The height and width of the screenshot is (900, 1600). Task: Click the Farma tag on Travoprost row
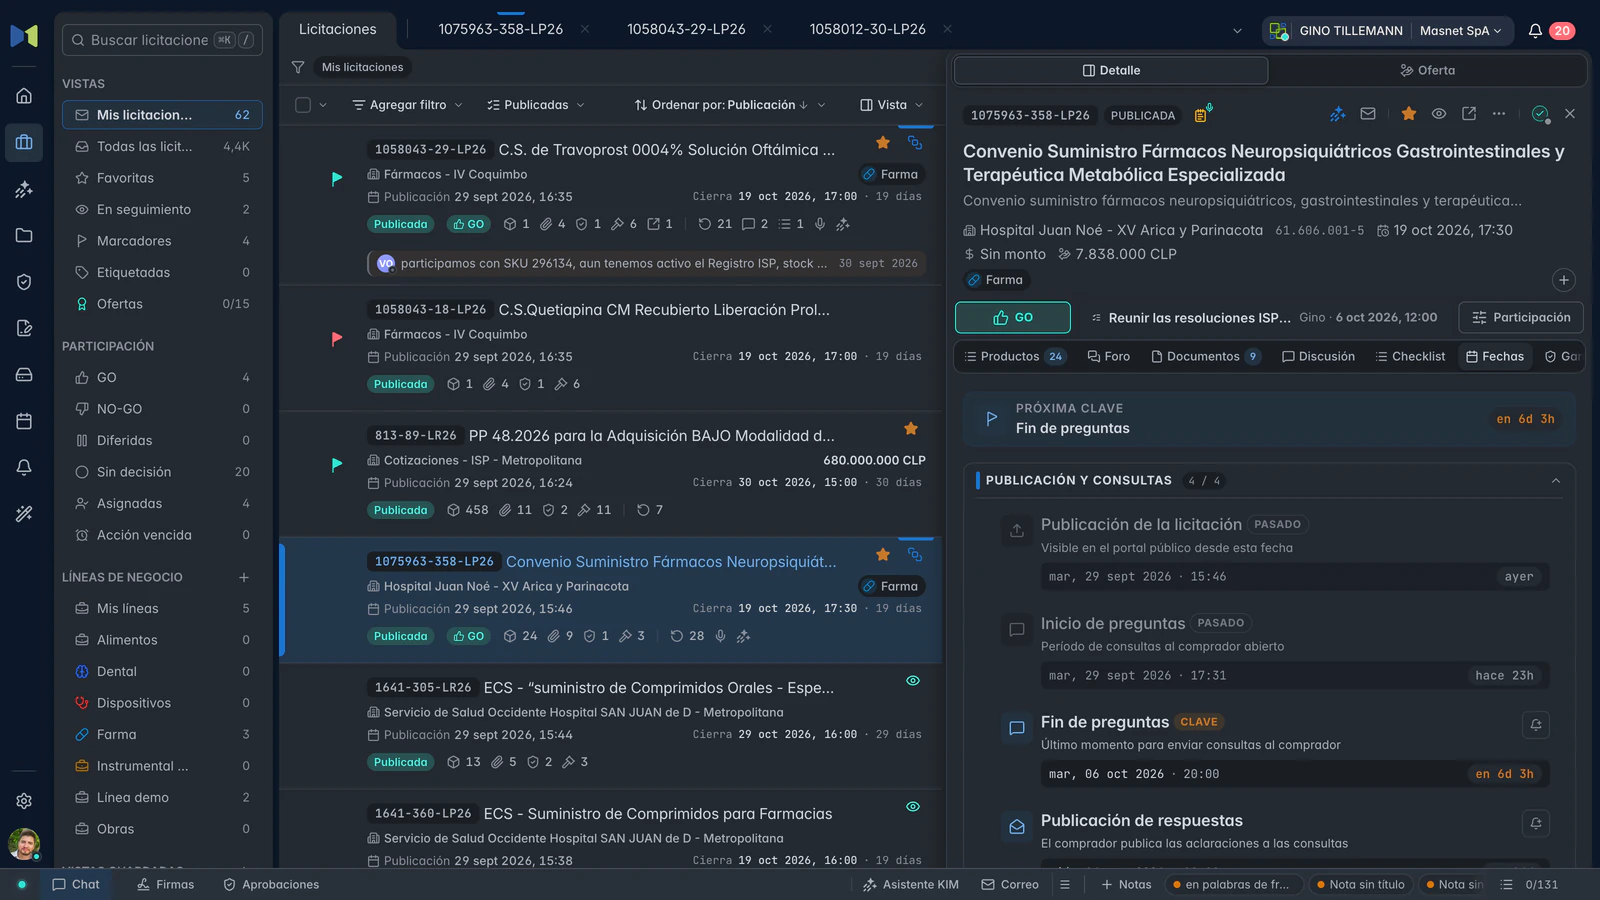click(x=890, y=174)
